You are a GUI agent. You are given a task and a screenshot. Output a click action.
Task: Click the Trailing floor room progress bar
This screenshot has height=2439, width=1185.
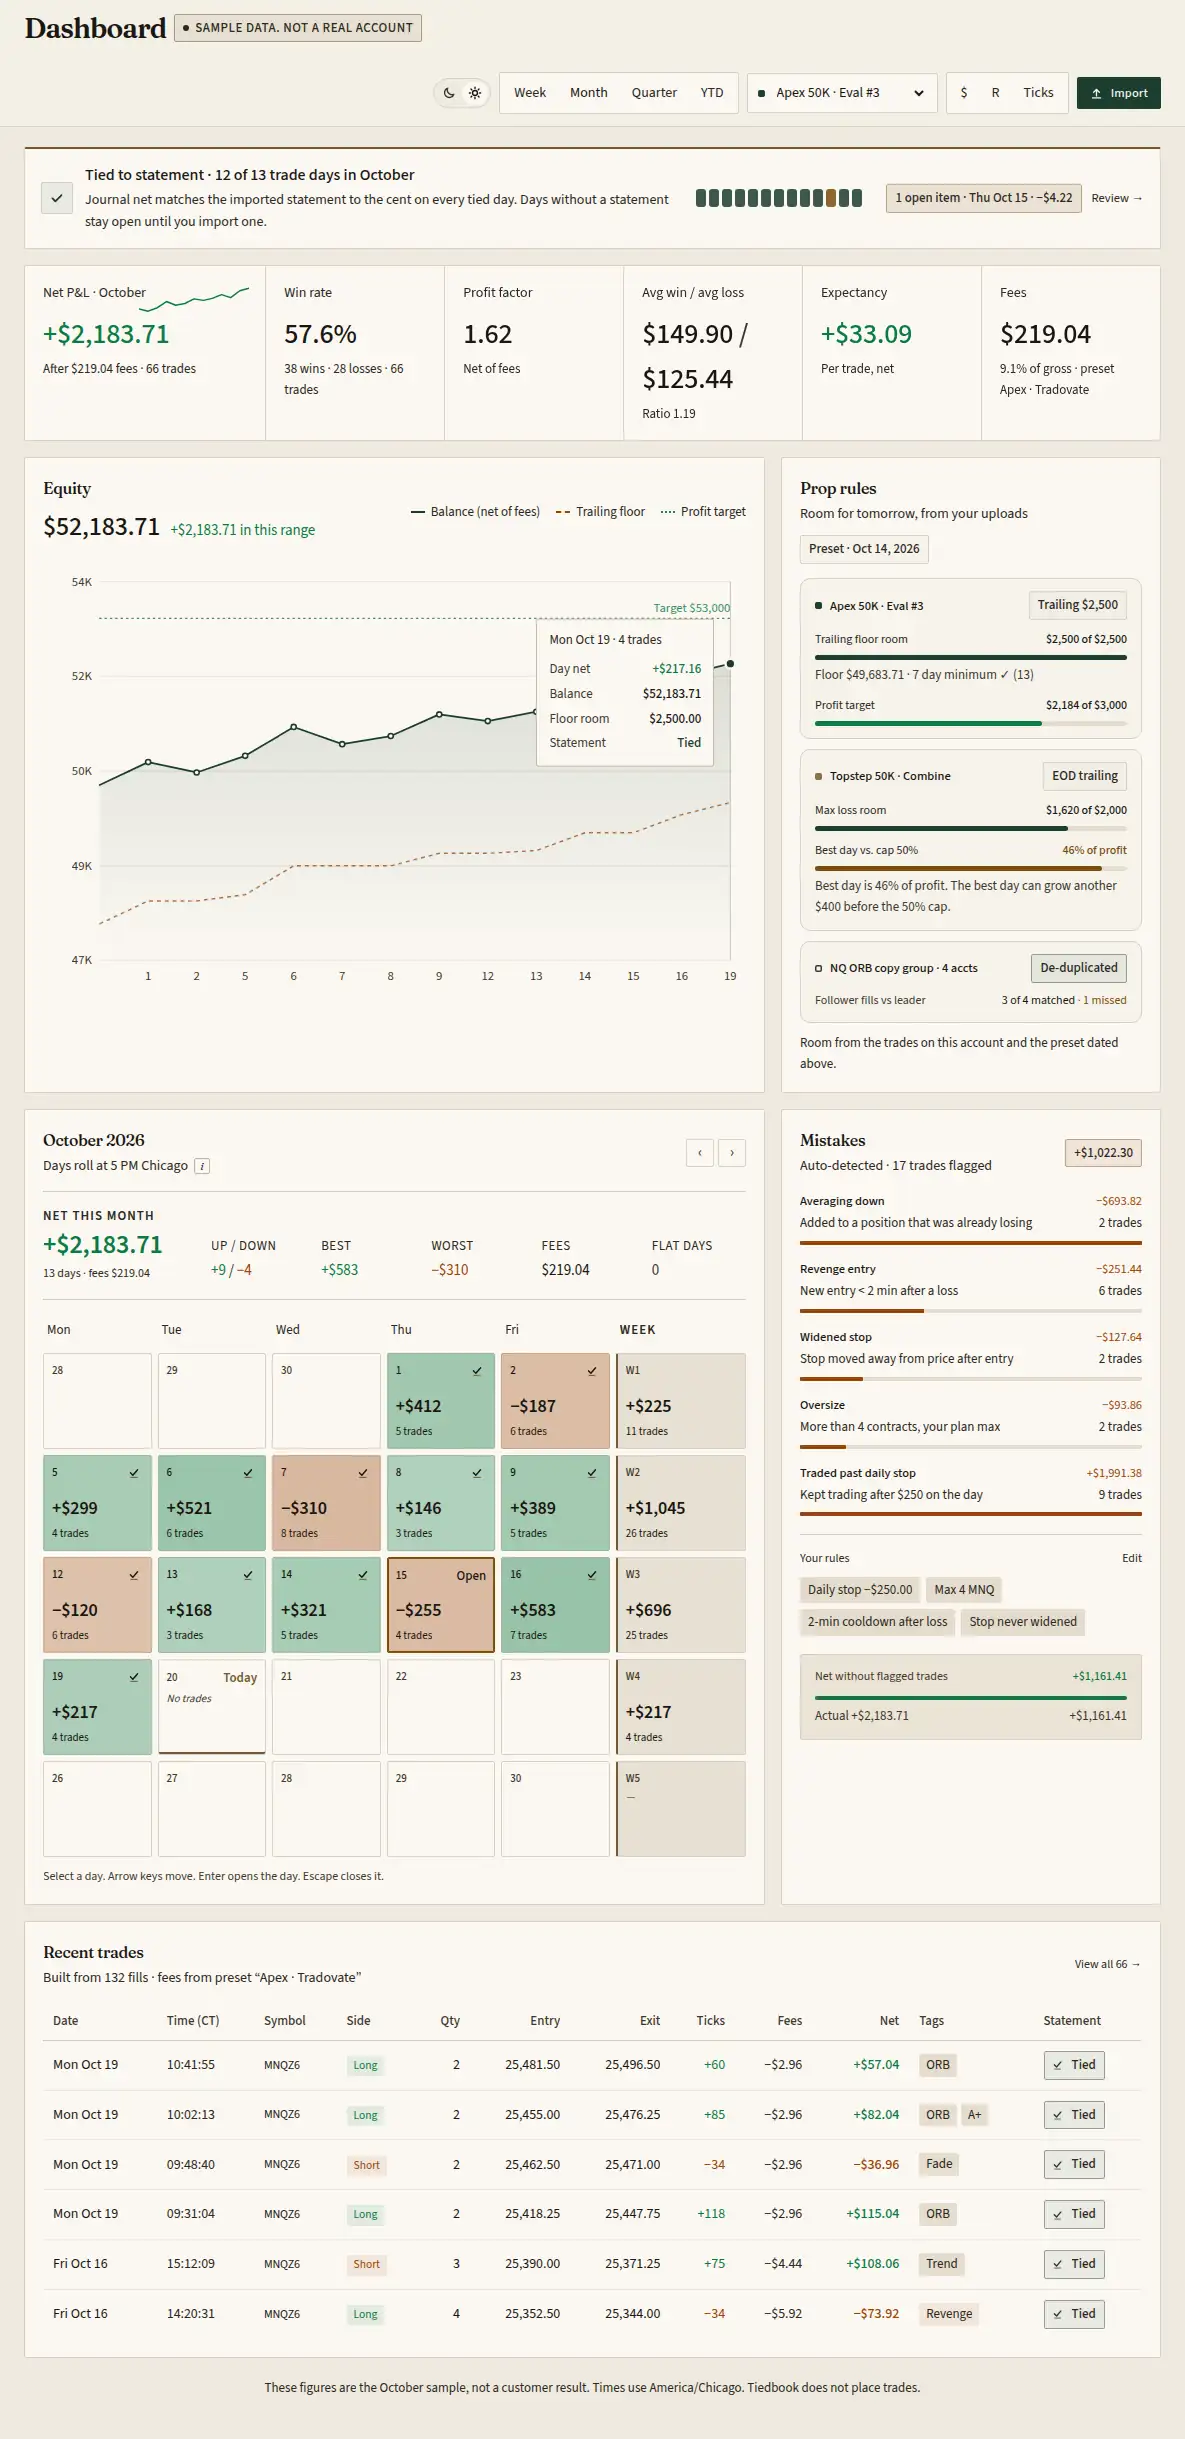(971, 657)
